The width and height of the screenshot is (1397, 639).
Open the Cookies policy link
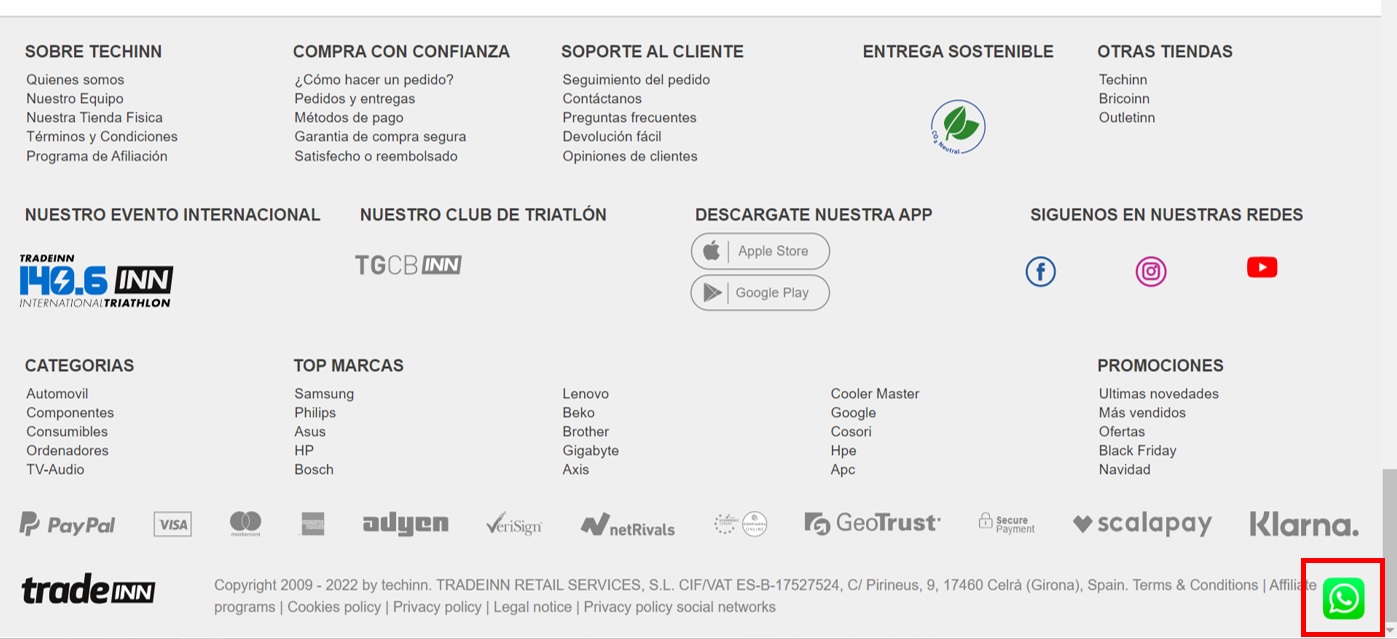coord(334,607)
